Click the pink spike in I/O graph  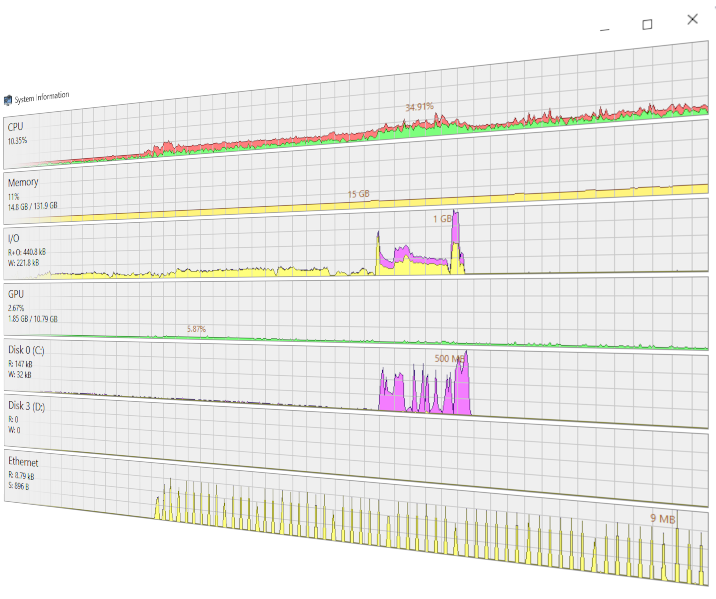(457, 238)
